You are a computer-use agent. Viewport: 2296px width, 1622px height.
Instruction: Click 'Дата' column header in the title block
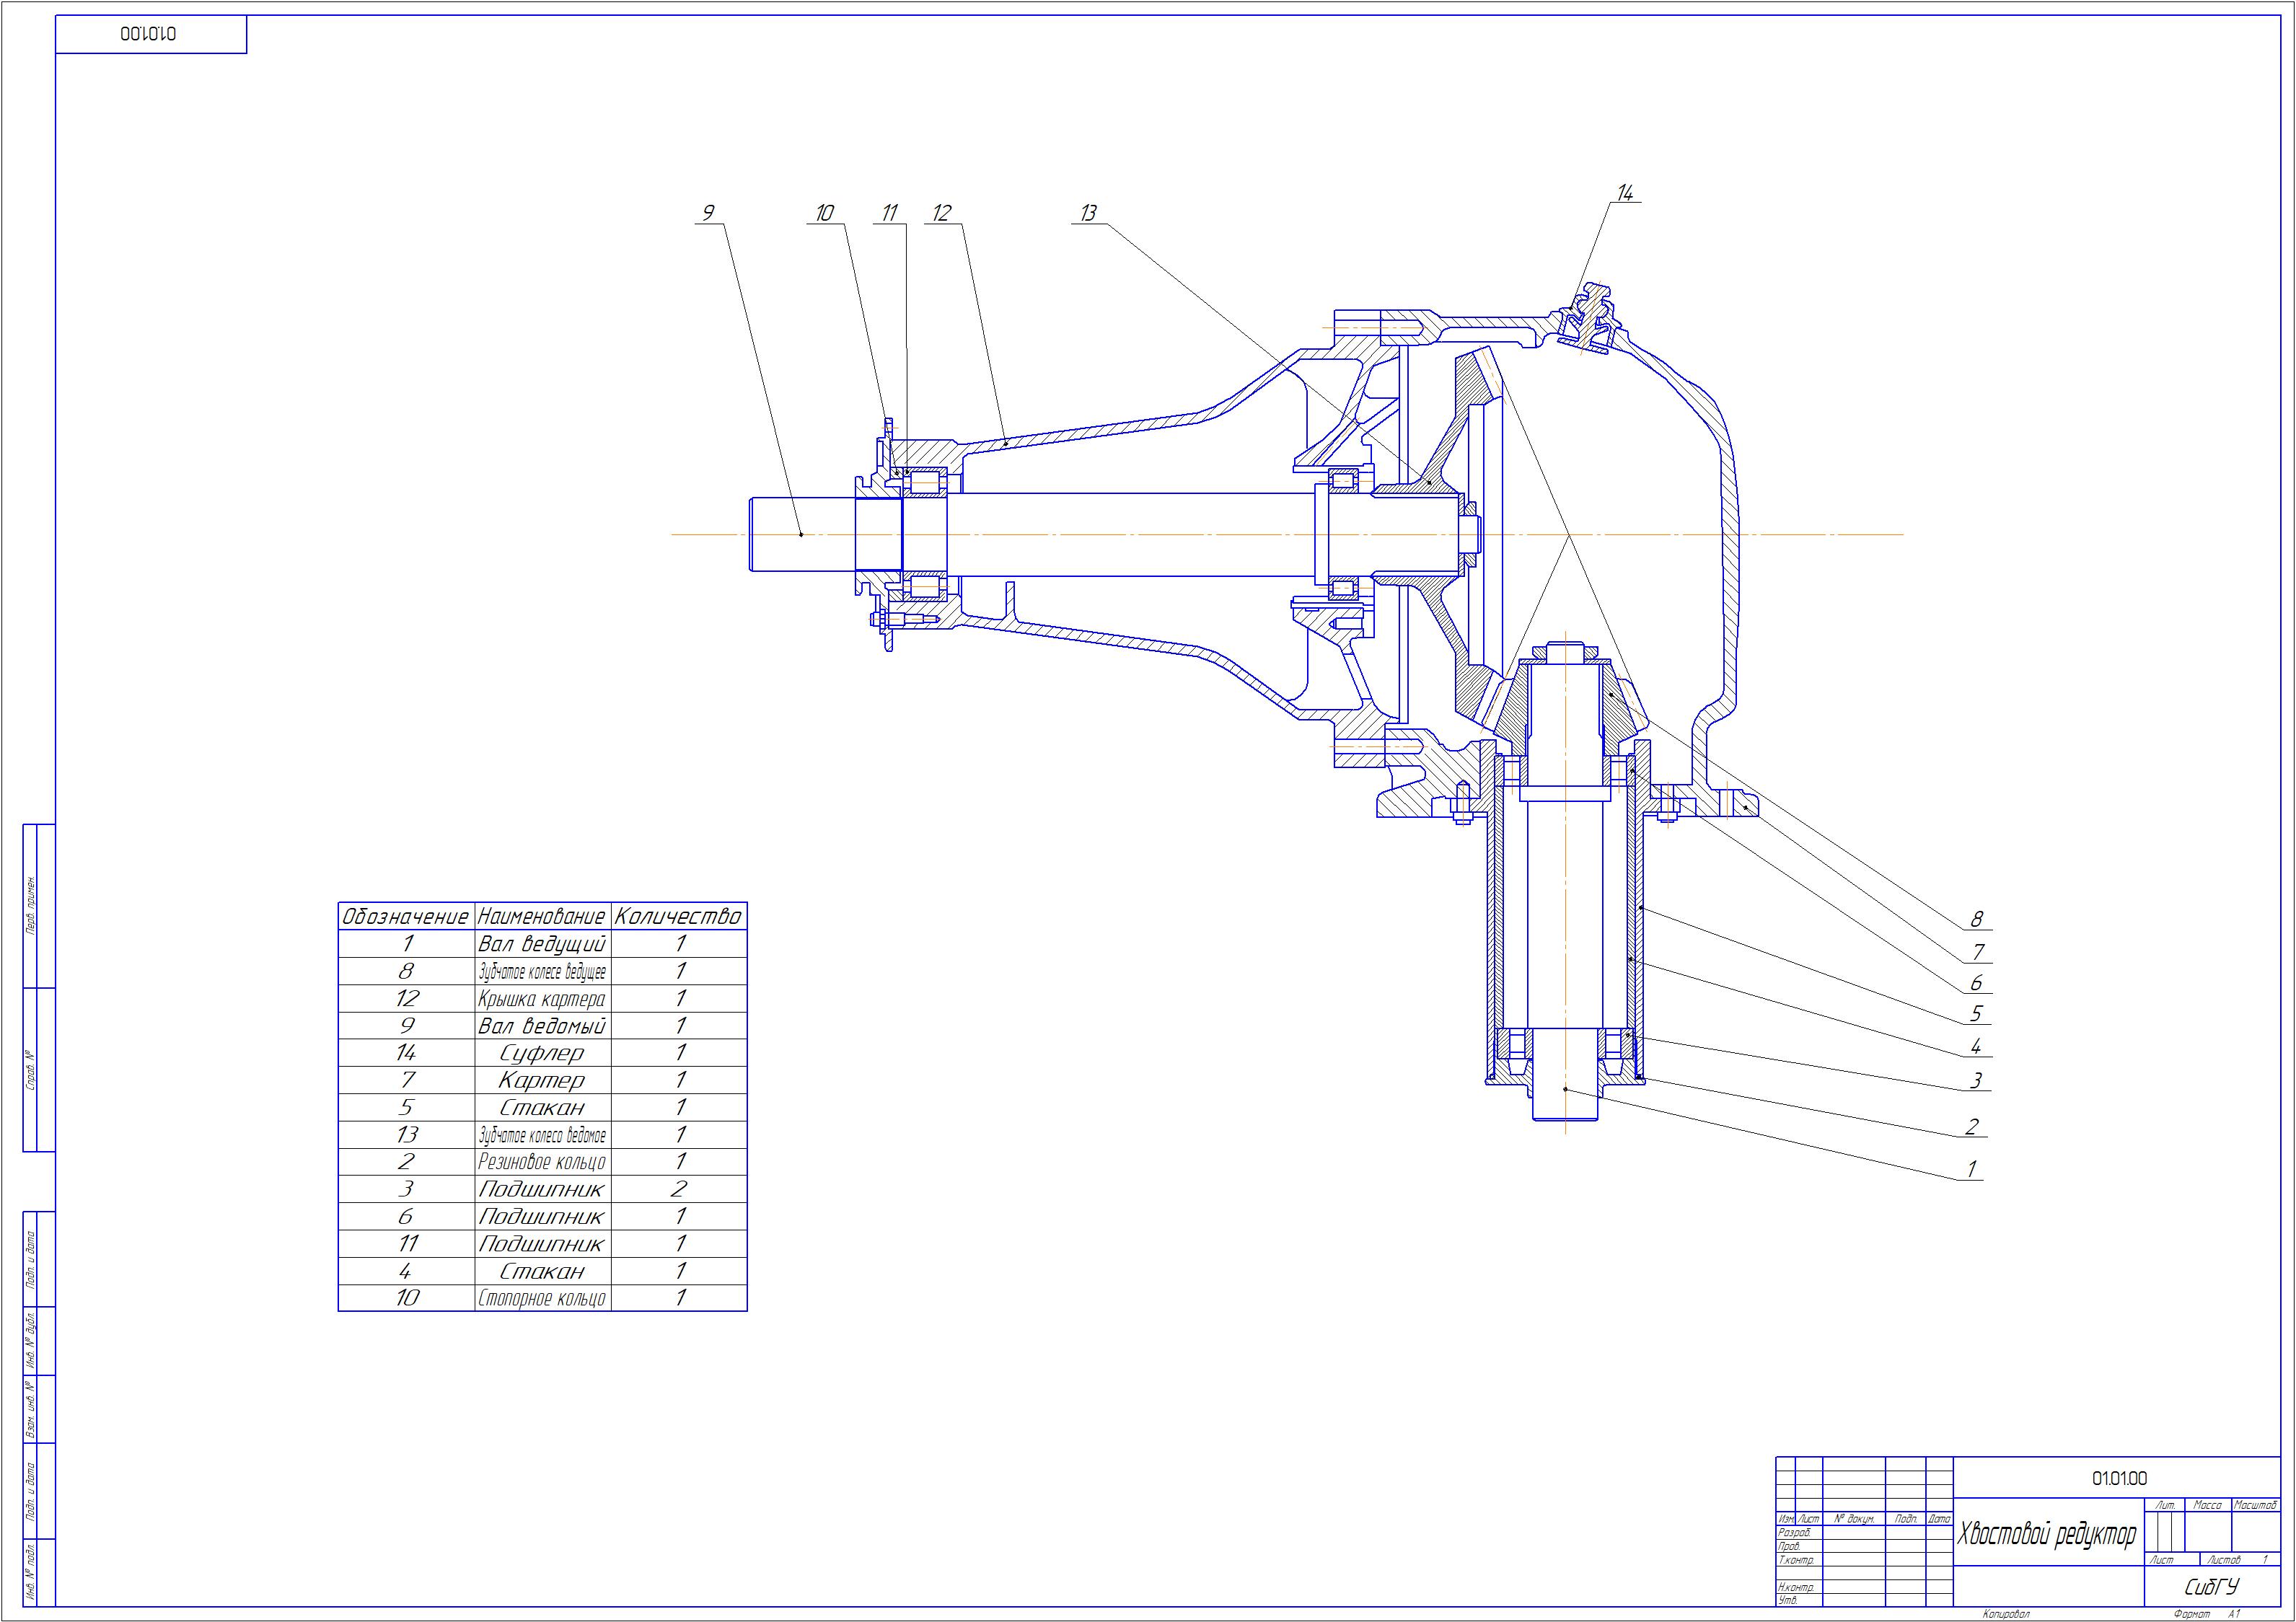pyautogui.click(x=1939, y=1518)
